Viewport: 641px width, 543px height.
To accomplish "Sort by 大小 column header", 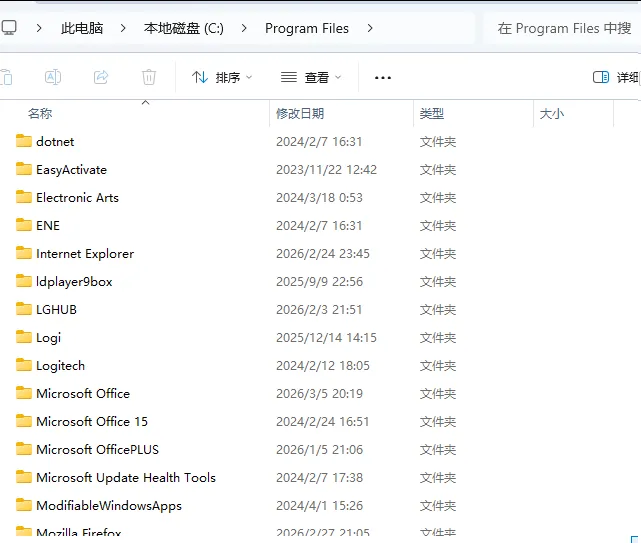I will [552, 114].
